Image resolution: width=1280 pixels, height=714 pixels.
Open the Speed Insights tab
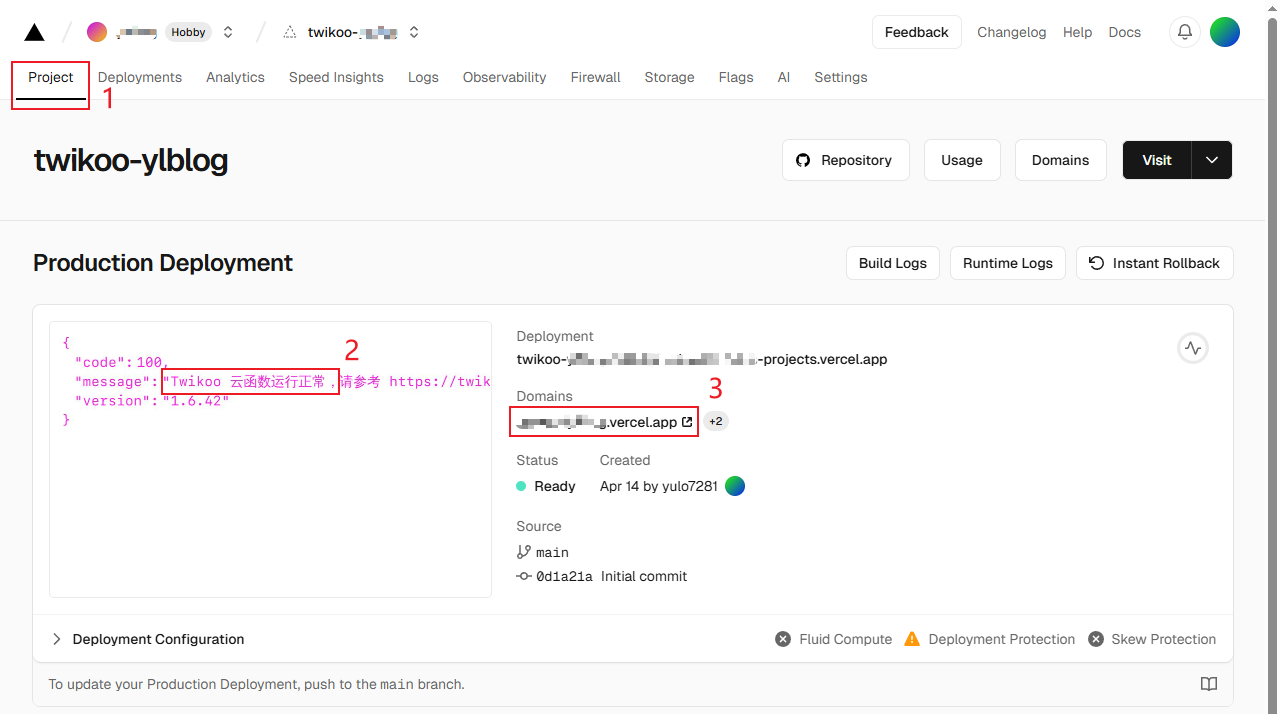coord(336,77)
